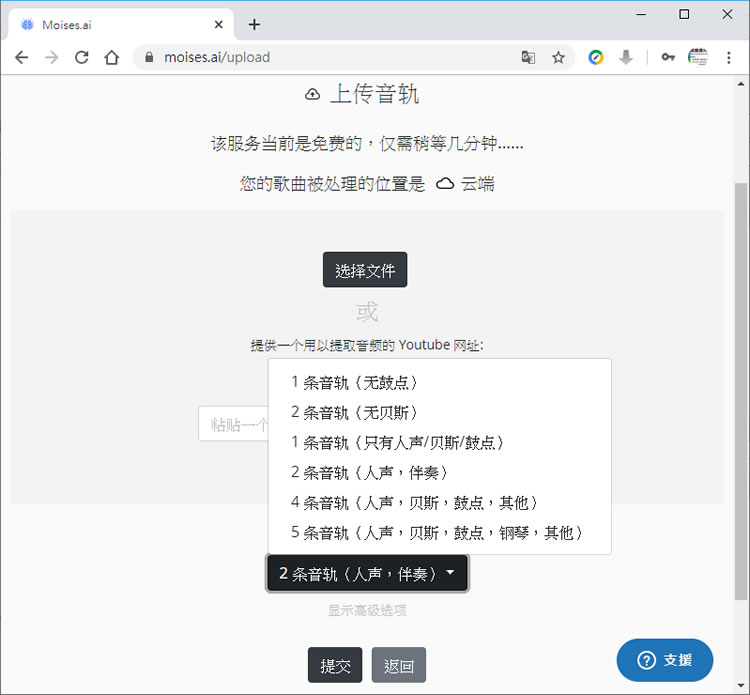Click the 返回 button

398,665
